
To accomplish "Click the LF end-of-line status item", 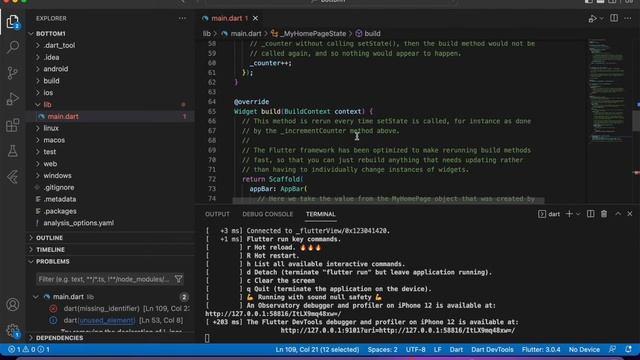I will pyautogui.click(x=438, y=349).
